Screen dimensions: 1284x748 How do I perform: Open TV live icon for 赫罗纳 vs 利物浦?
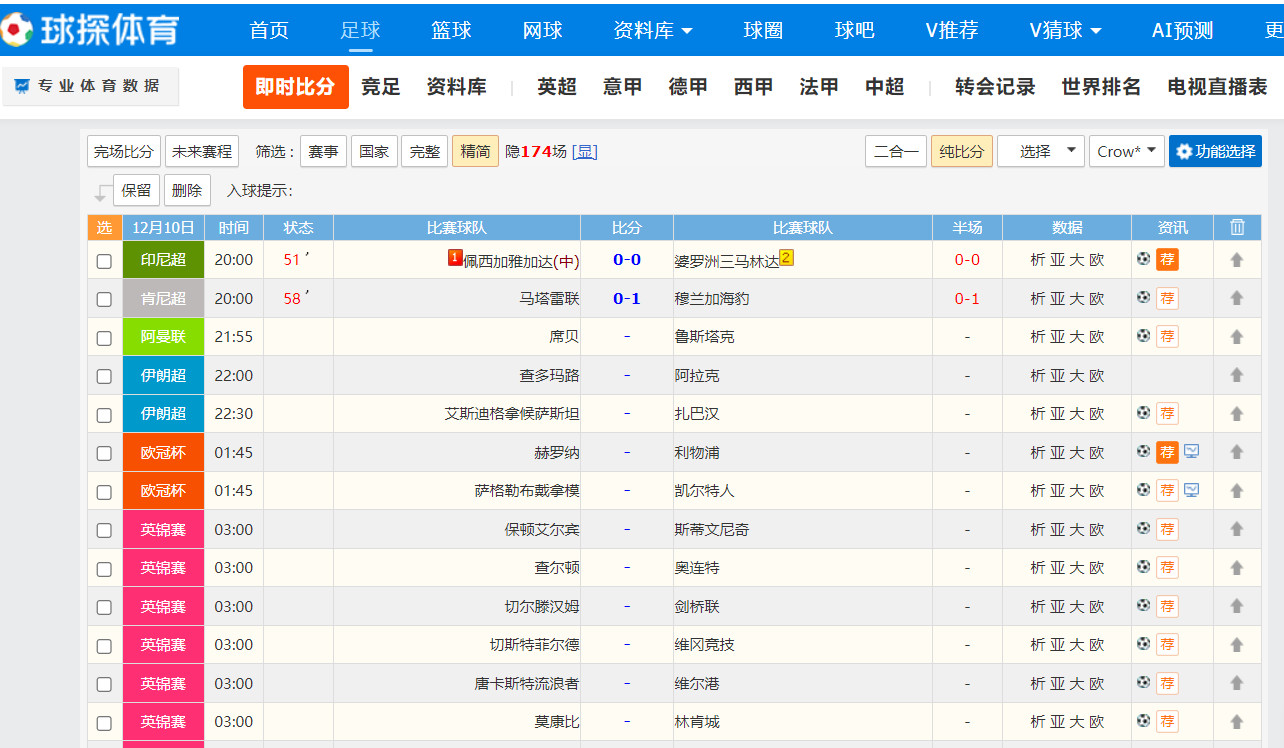1192,451
